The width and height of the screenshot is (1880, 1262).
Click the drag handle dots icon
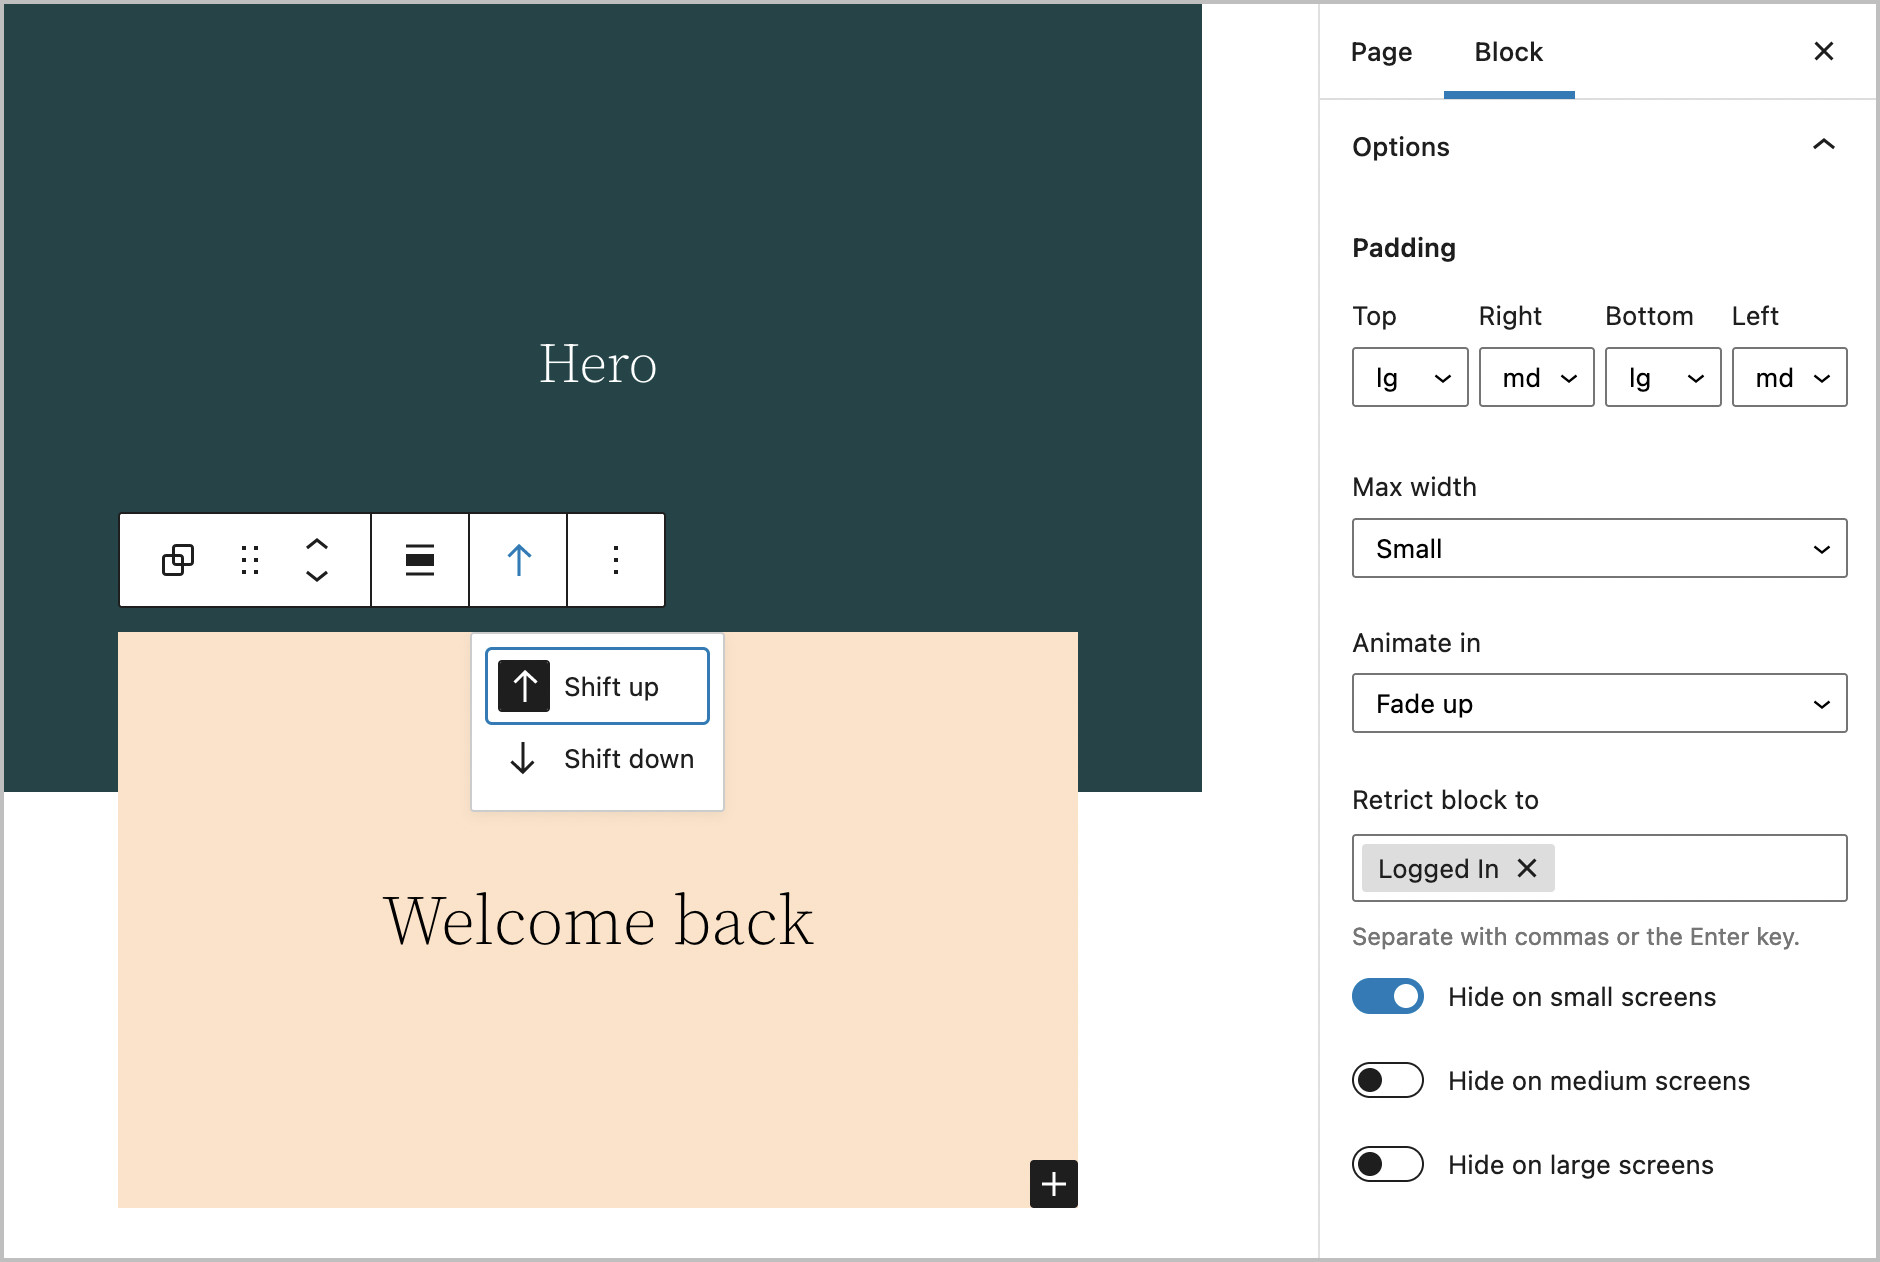pyautogui.click(x=250, y=560)
